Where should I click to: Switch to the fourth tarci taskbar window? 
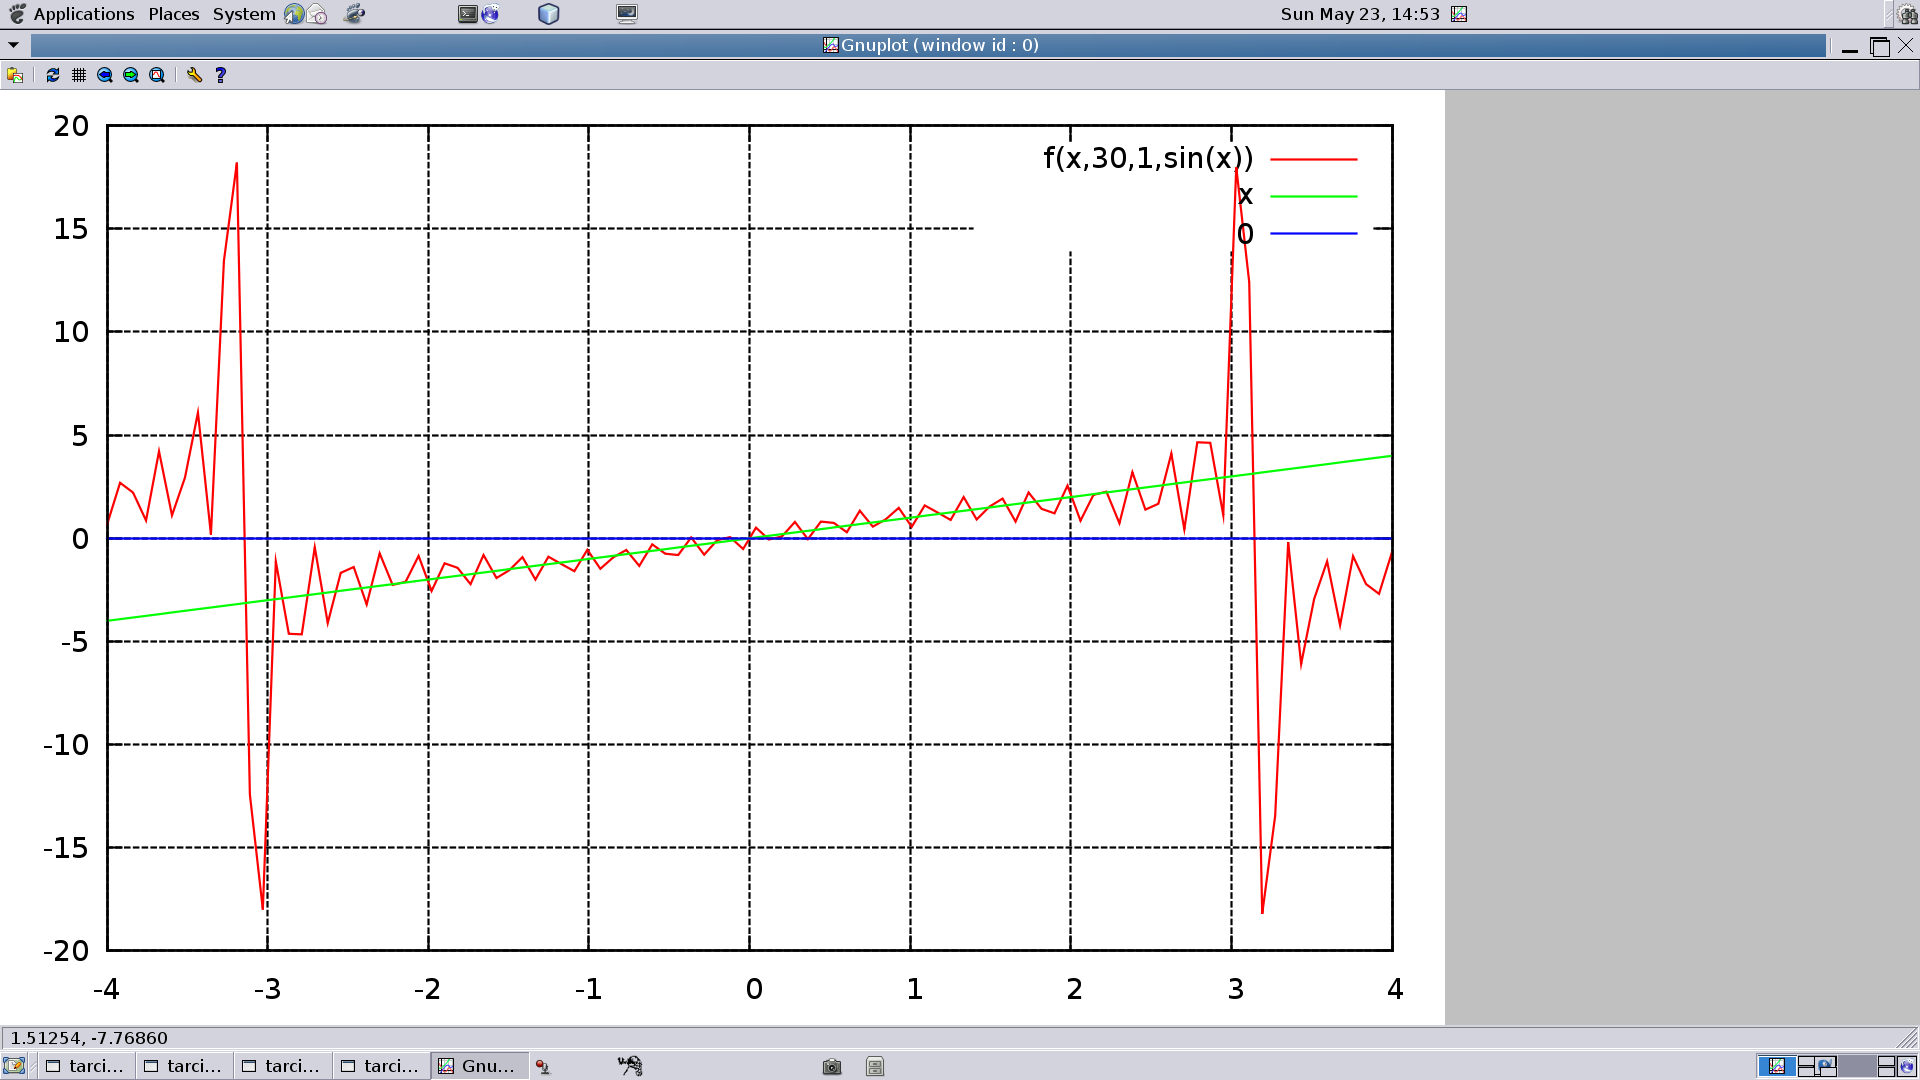tap(381, 1066)
